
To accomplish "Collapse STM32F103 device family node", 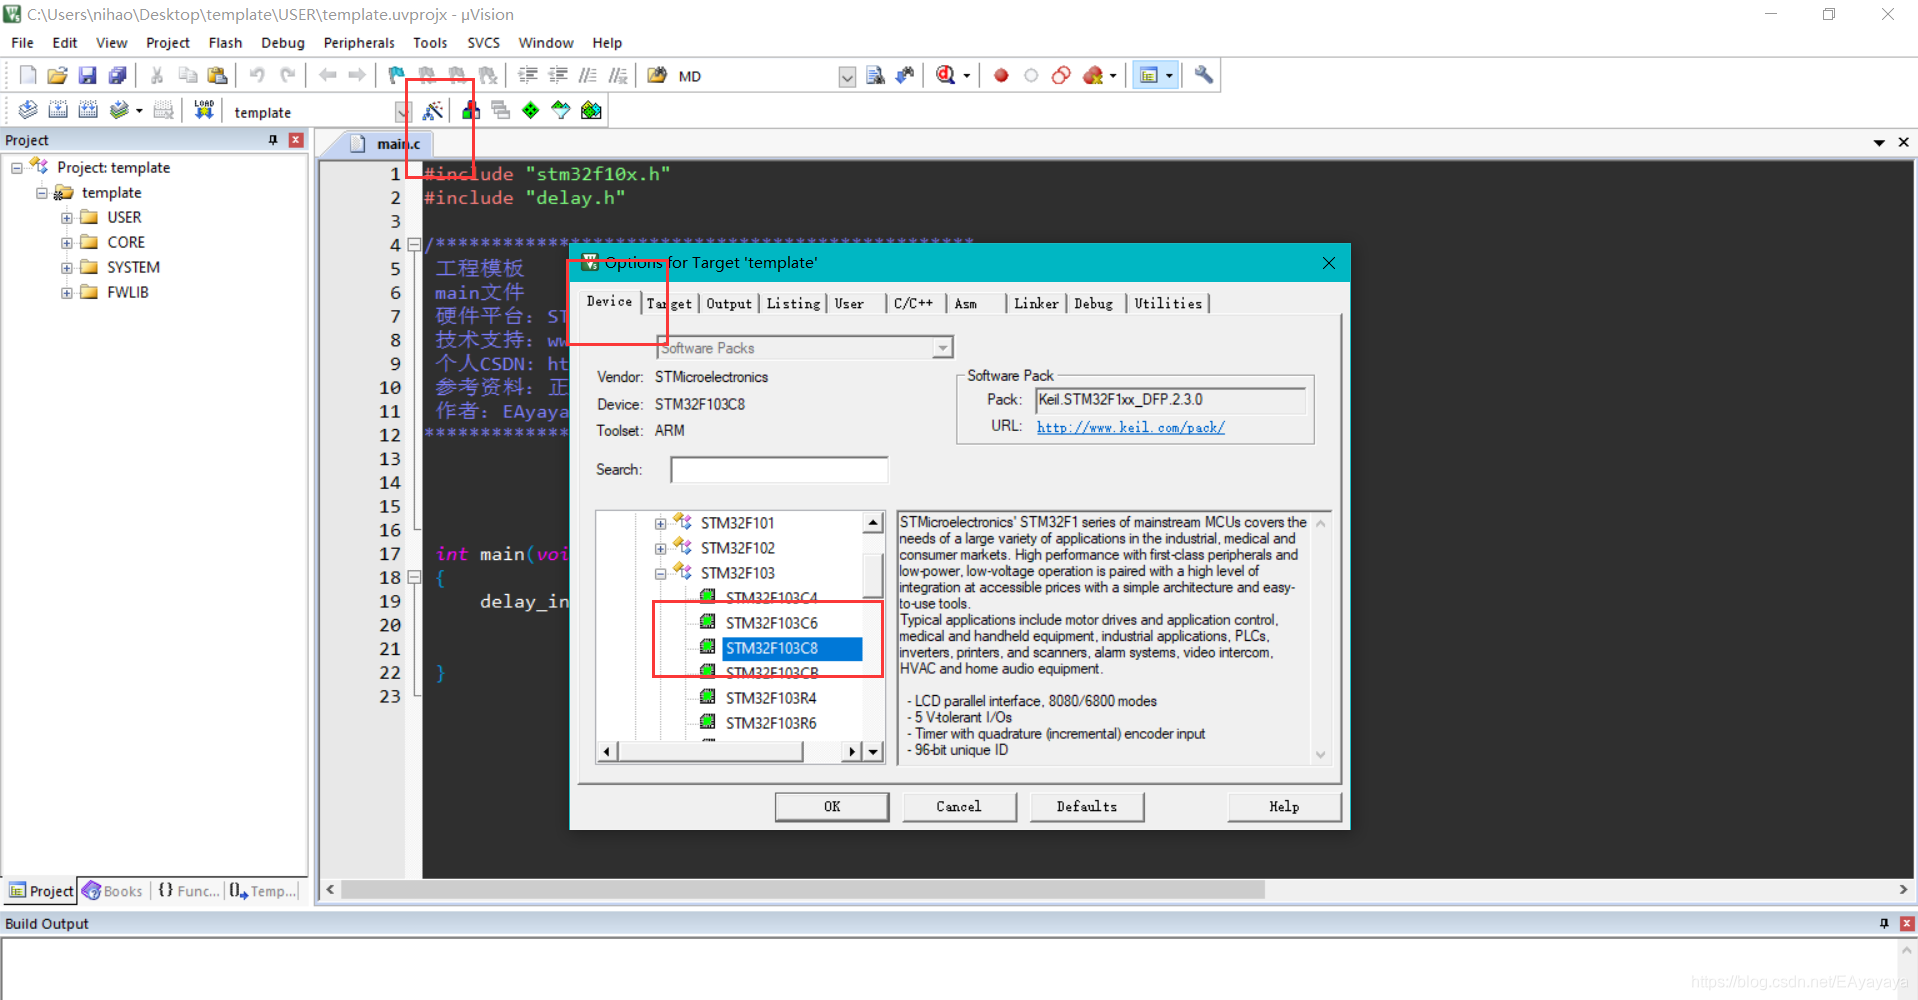I will pos(660,574).
